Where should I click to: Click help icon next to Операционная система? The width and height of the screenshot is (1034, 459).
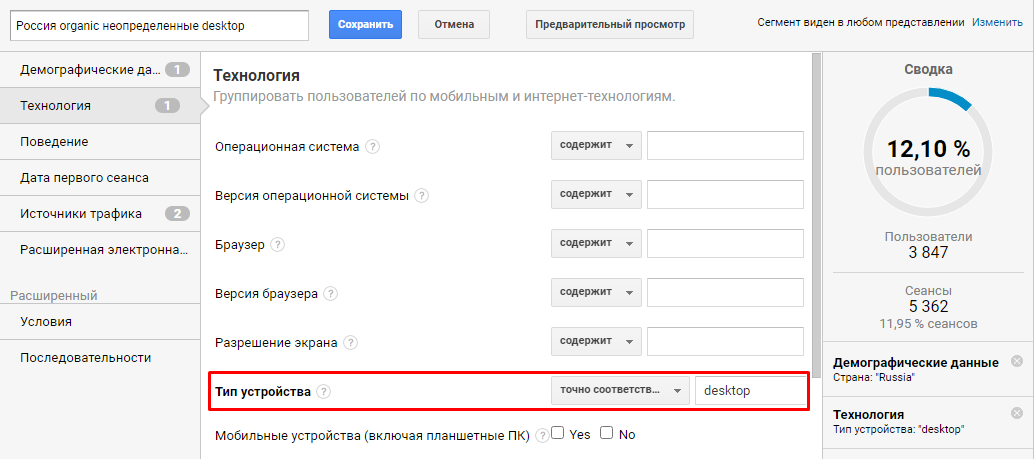coord(373,147)
